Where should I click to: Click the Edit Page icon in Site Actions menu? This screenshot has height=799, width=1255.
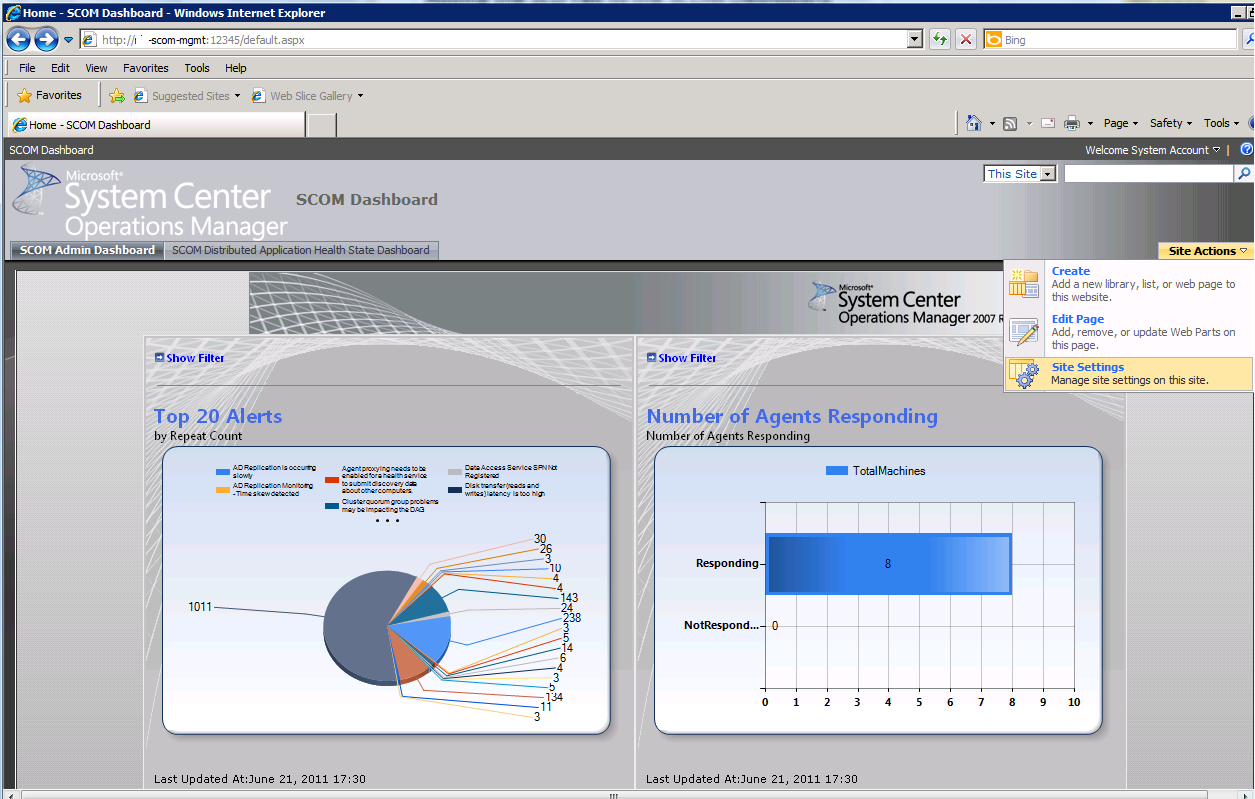pos(1023,331)
